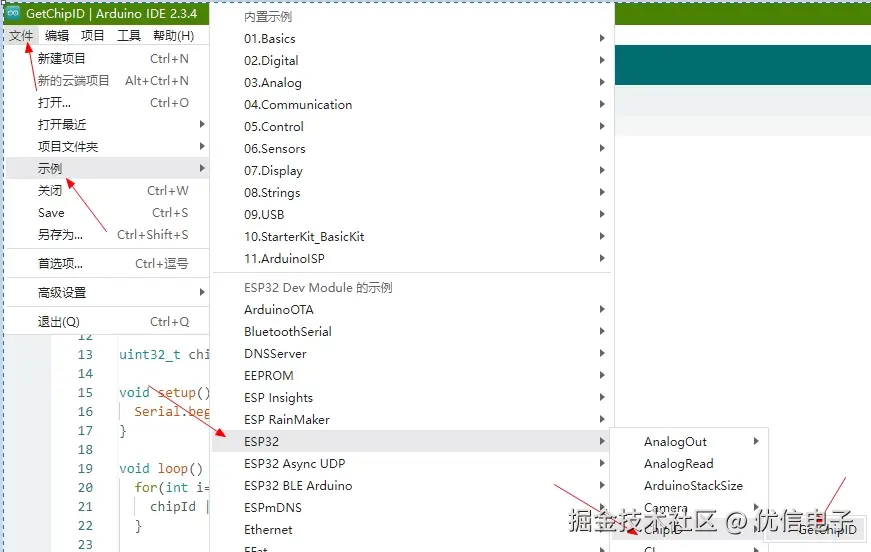Open the ESP32 BLE Arduino submenu
871x552 pixels.
pos(412,485)
